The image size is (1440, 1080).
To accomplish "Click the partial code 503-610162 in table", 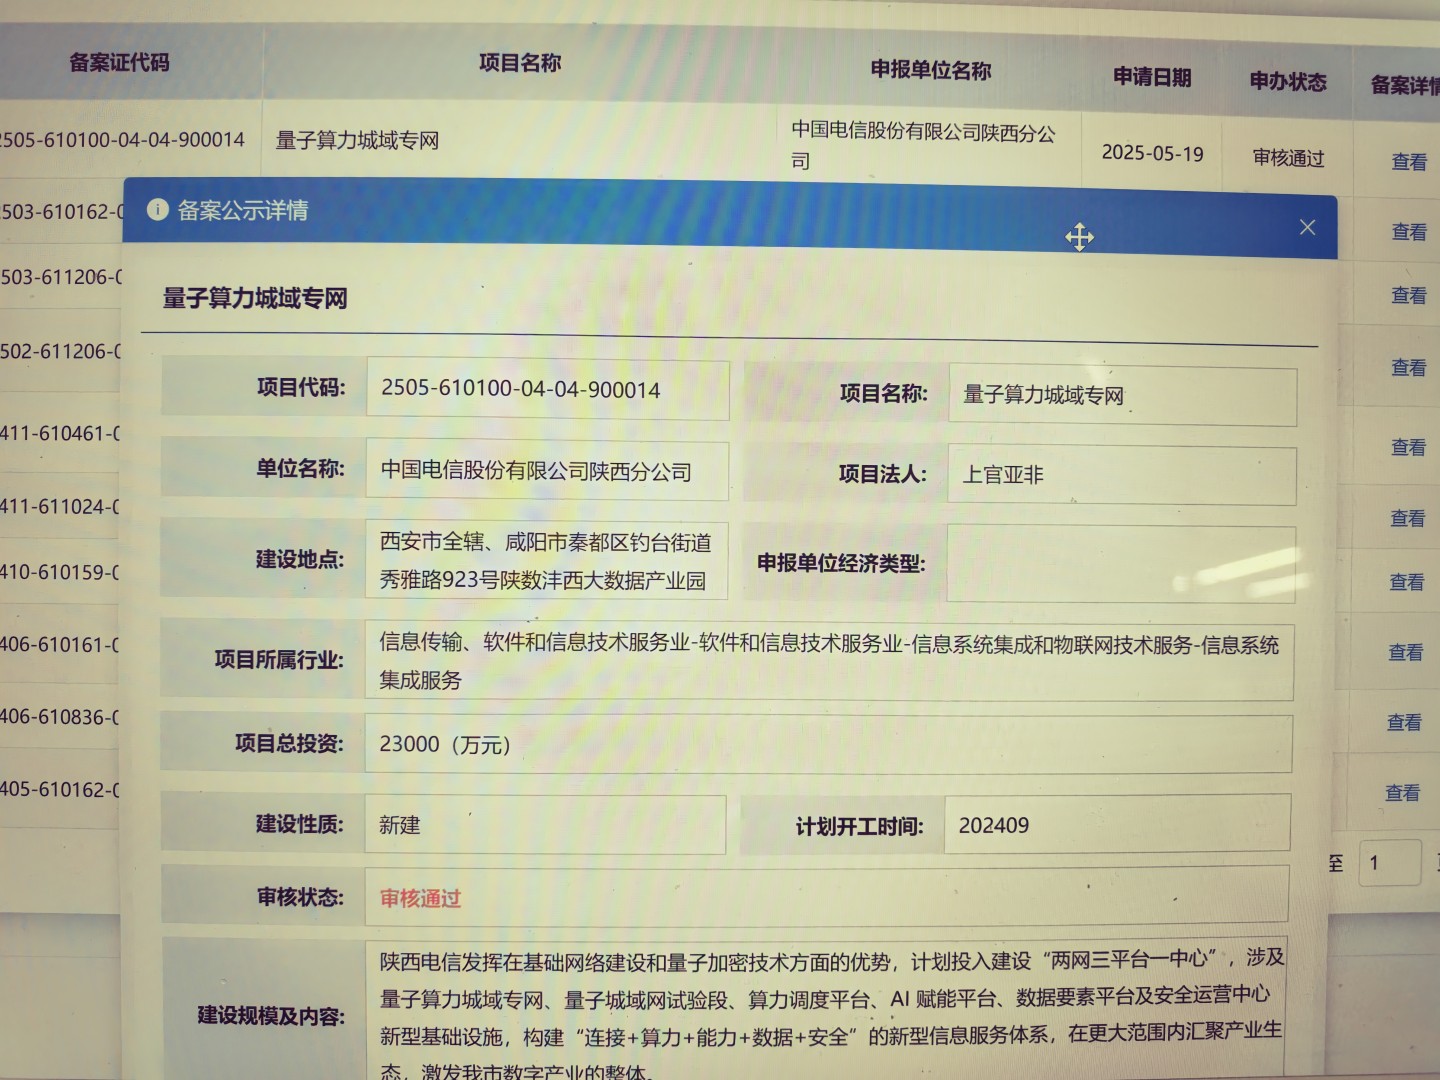I will tap(62, 211).
